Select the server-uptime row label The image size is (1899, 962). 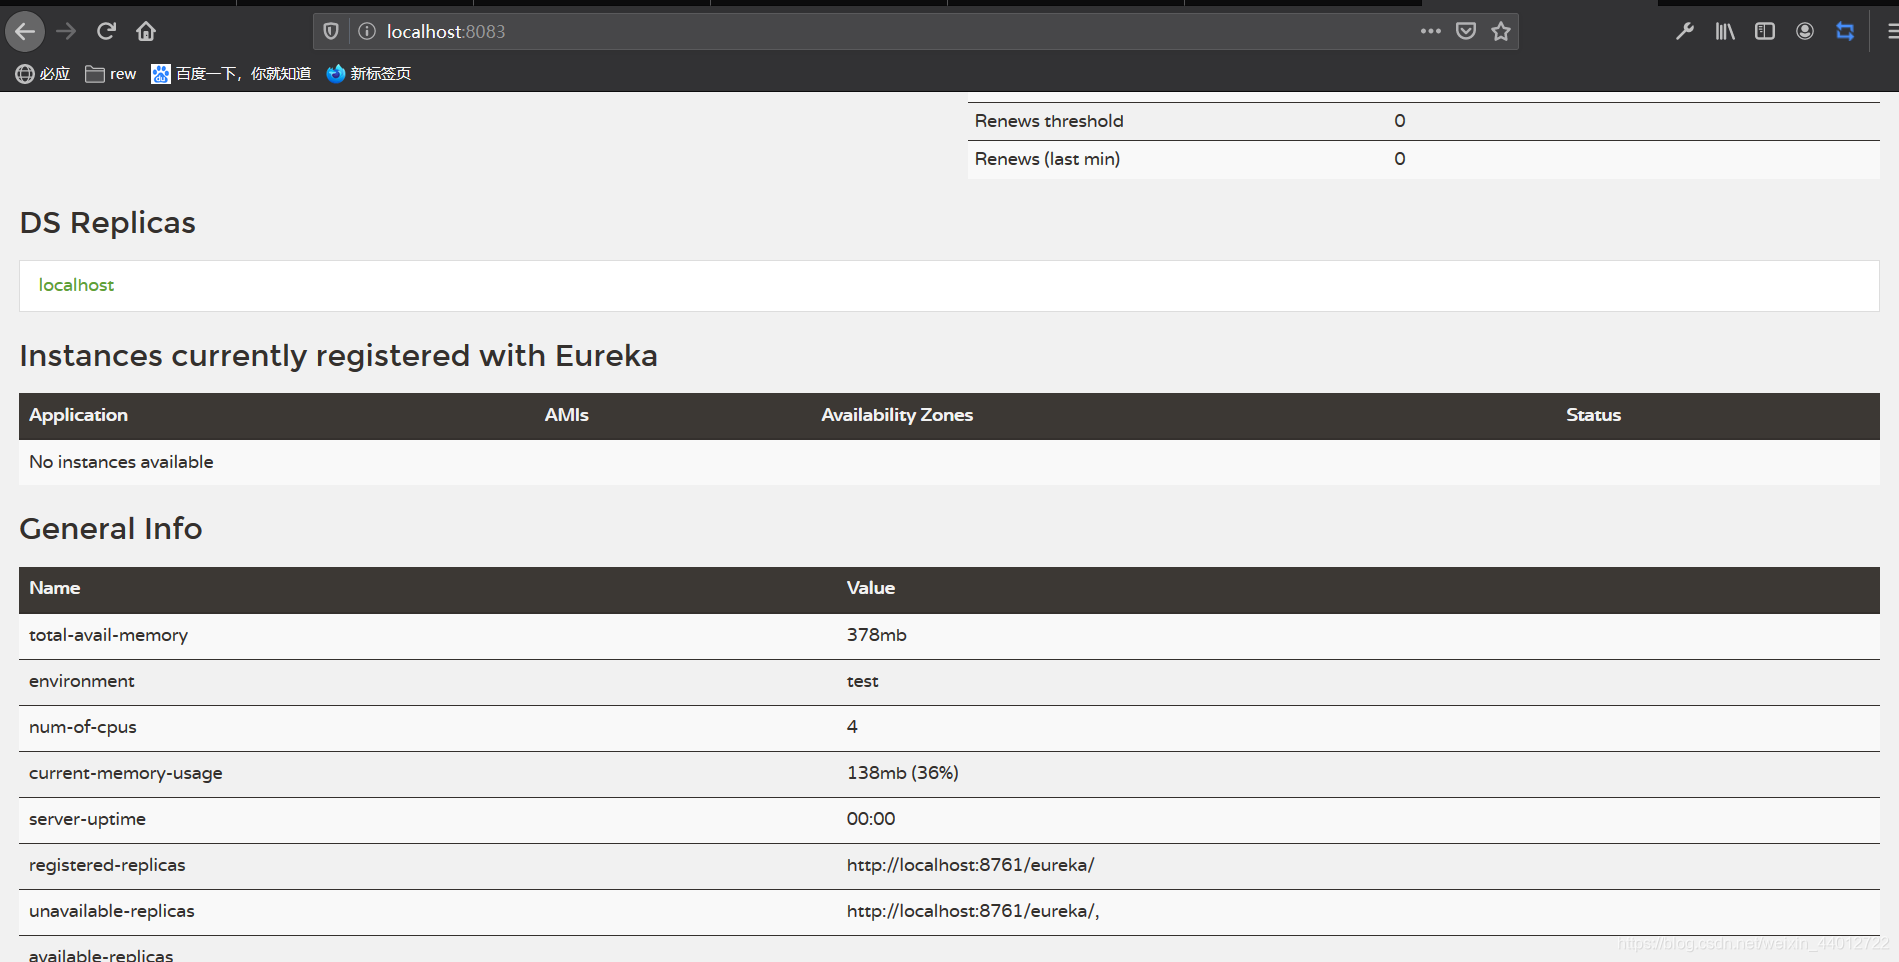[x=87, y=819]
